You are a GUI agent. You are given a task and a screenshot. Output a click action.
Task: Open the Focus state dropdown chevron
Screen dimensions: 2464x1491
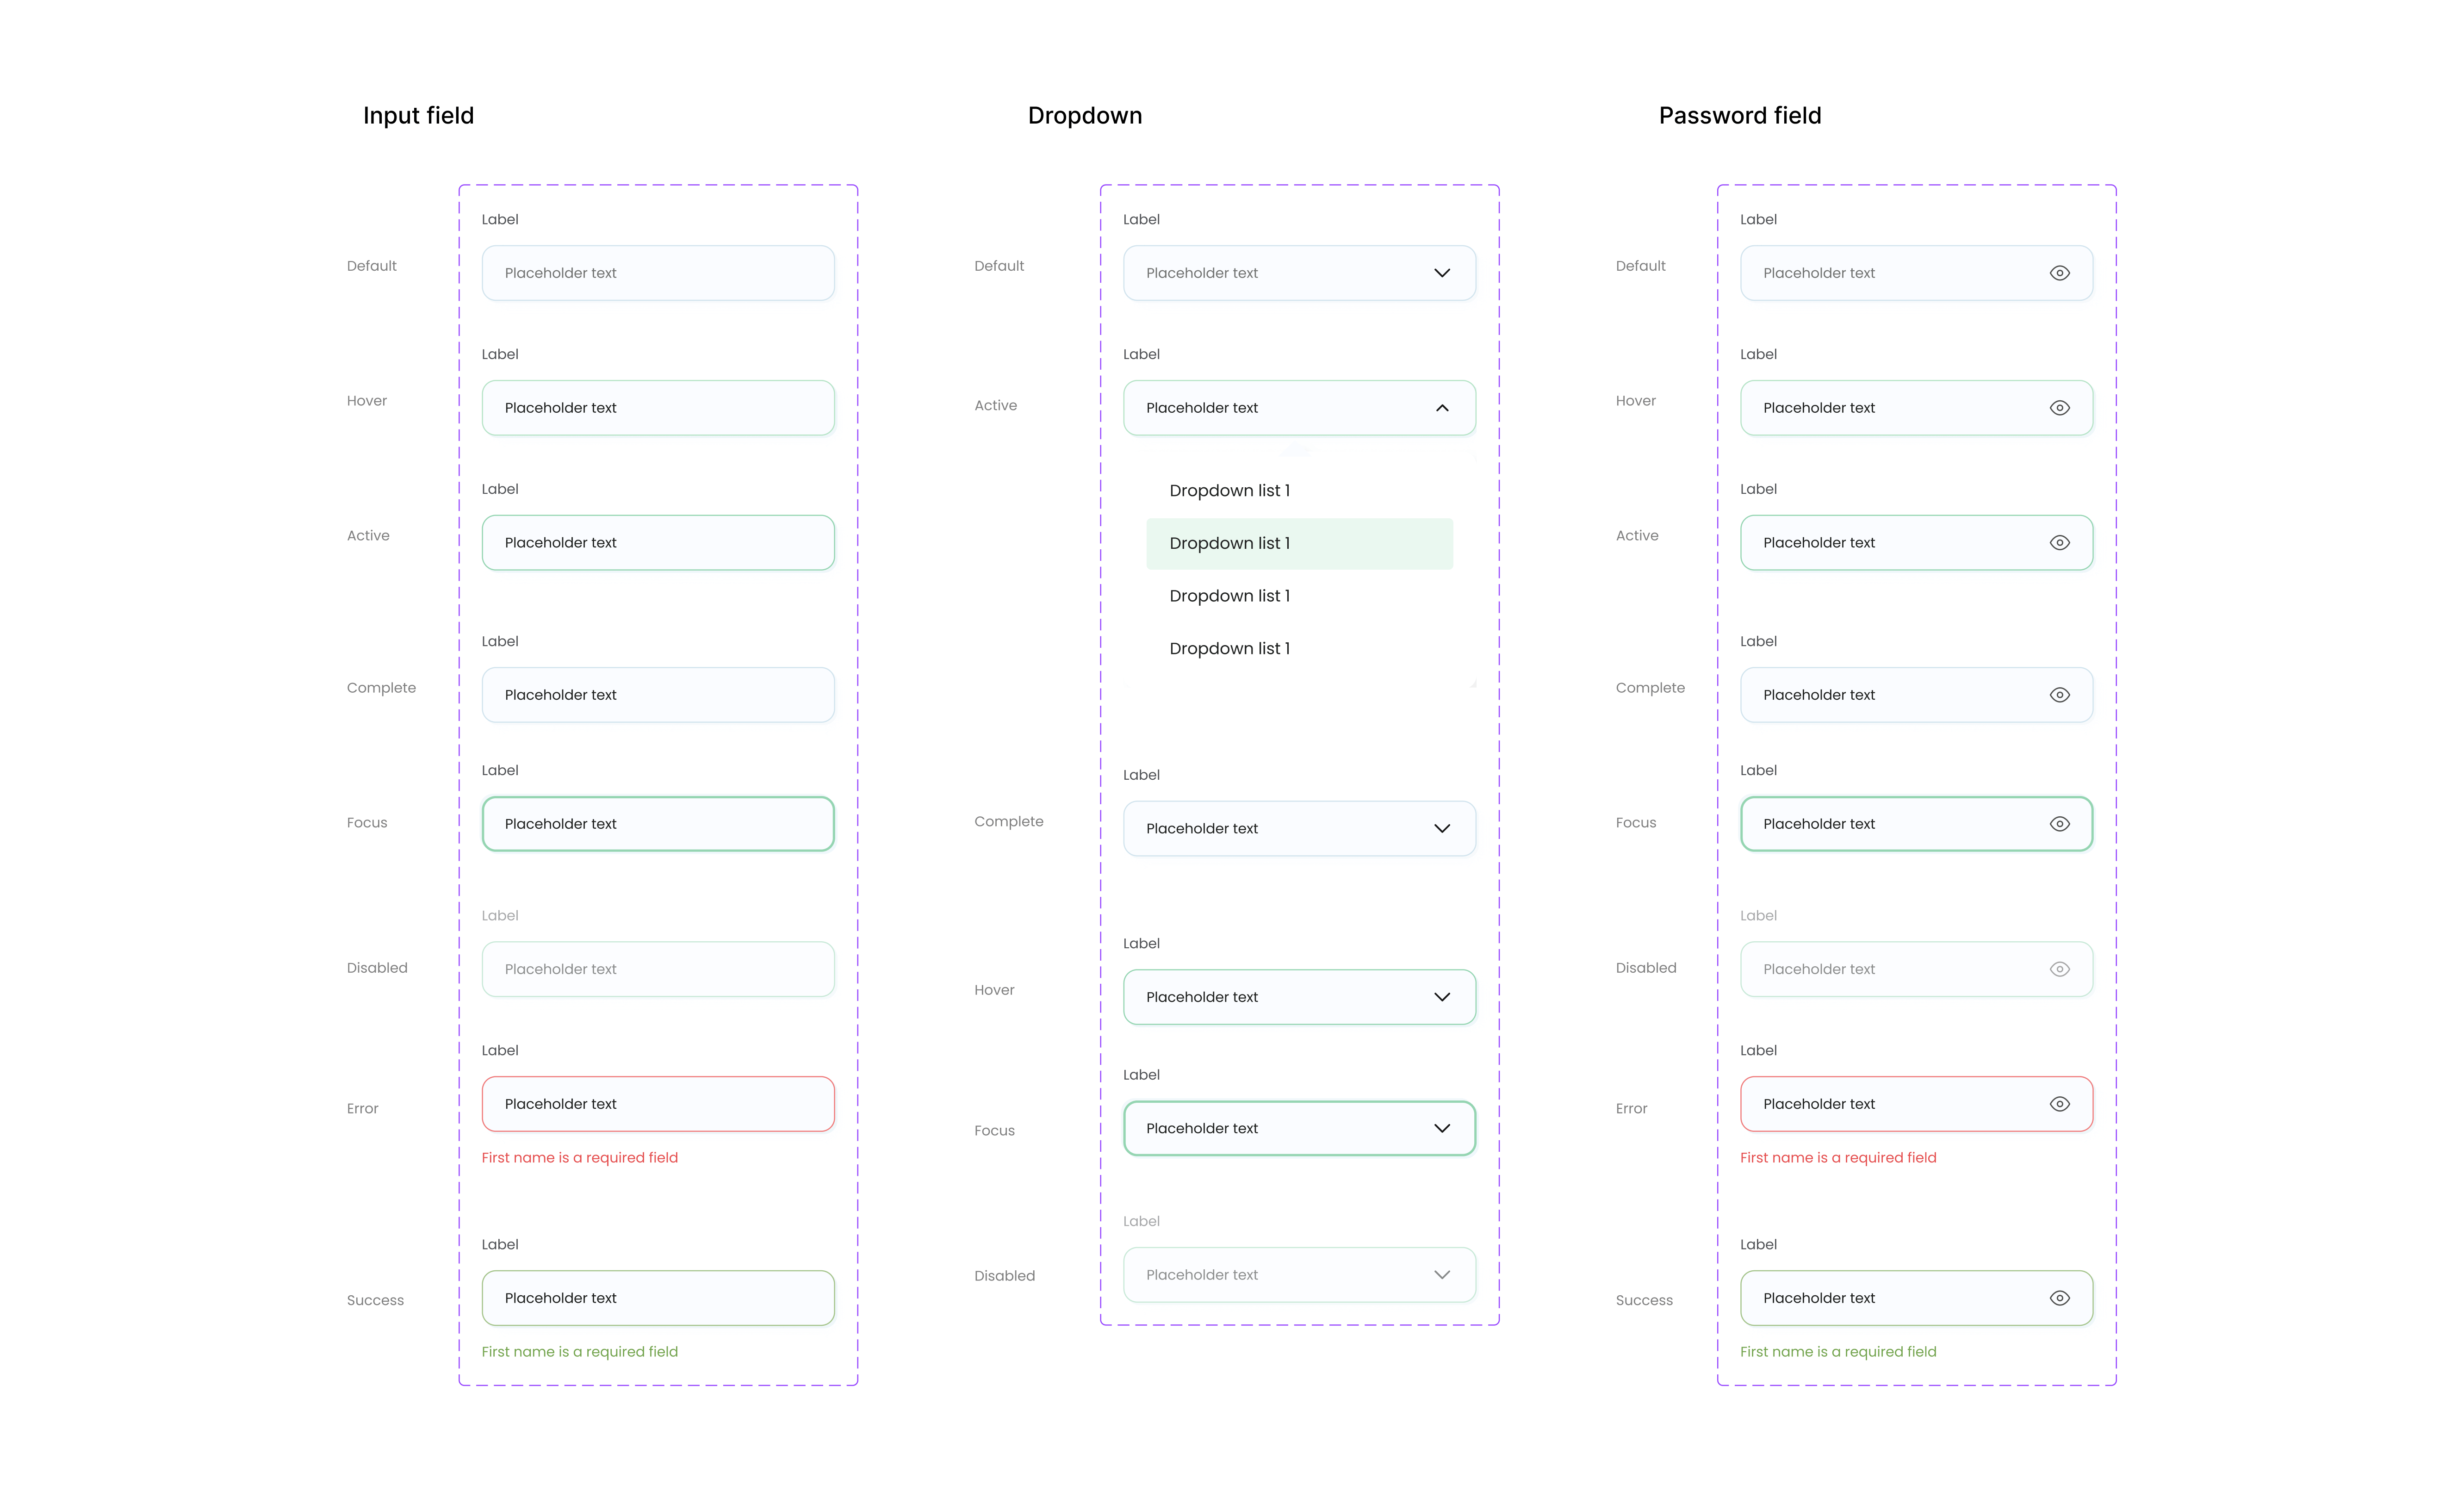pos(1442,1129)
